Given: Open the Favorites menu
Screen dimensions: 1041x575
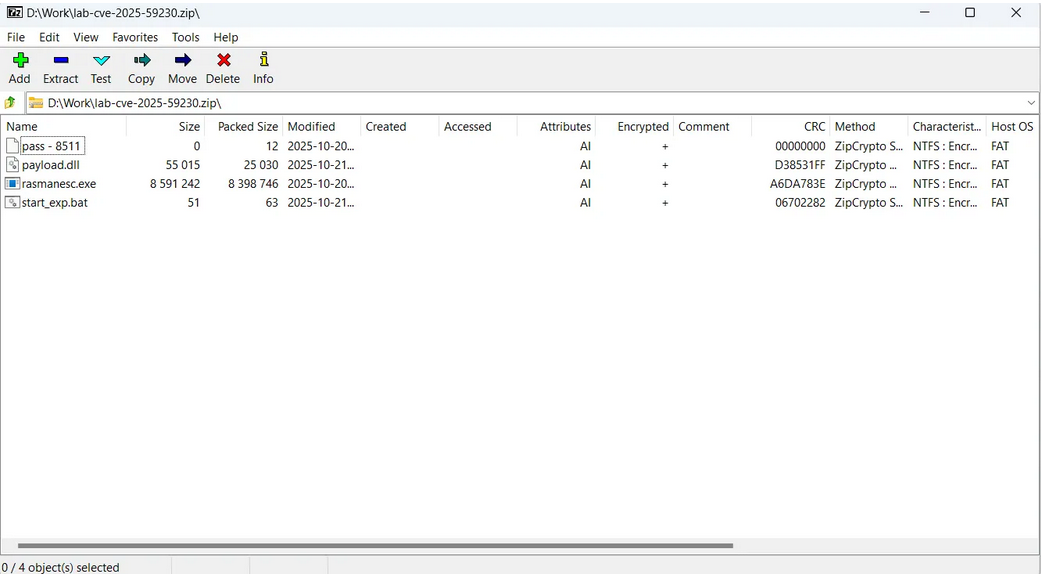Looking at the screenshot, I should click(x=135, y=37).
